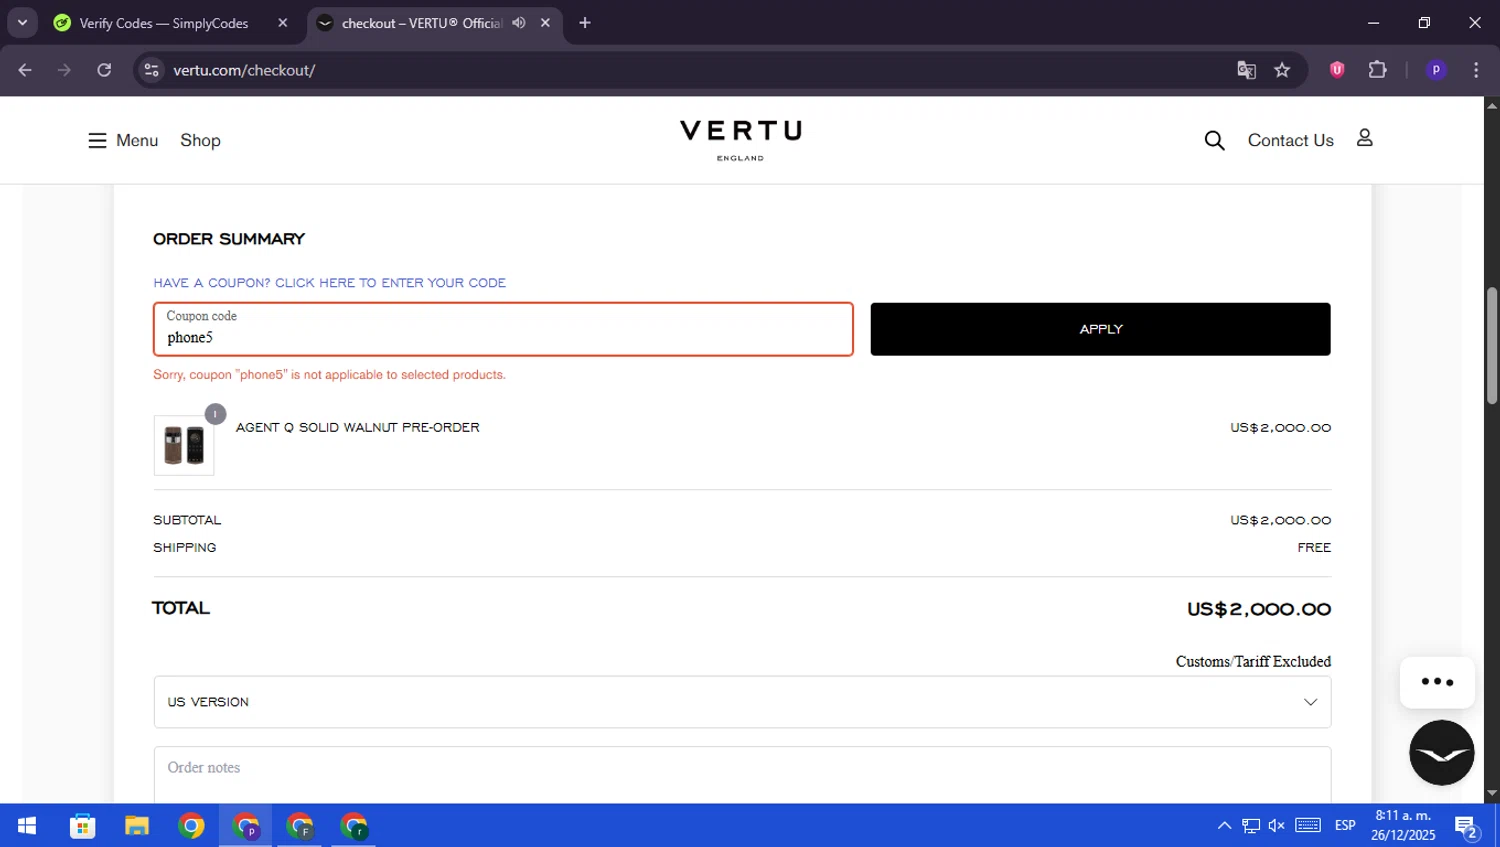Open the Shop page
Screen dimensions: 1500x847
tap(200, 141)
